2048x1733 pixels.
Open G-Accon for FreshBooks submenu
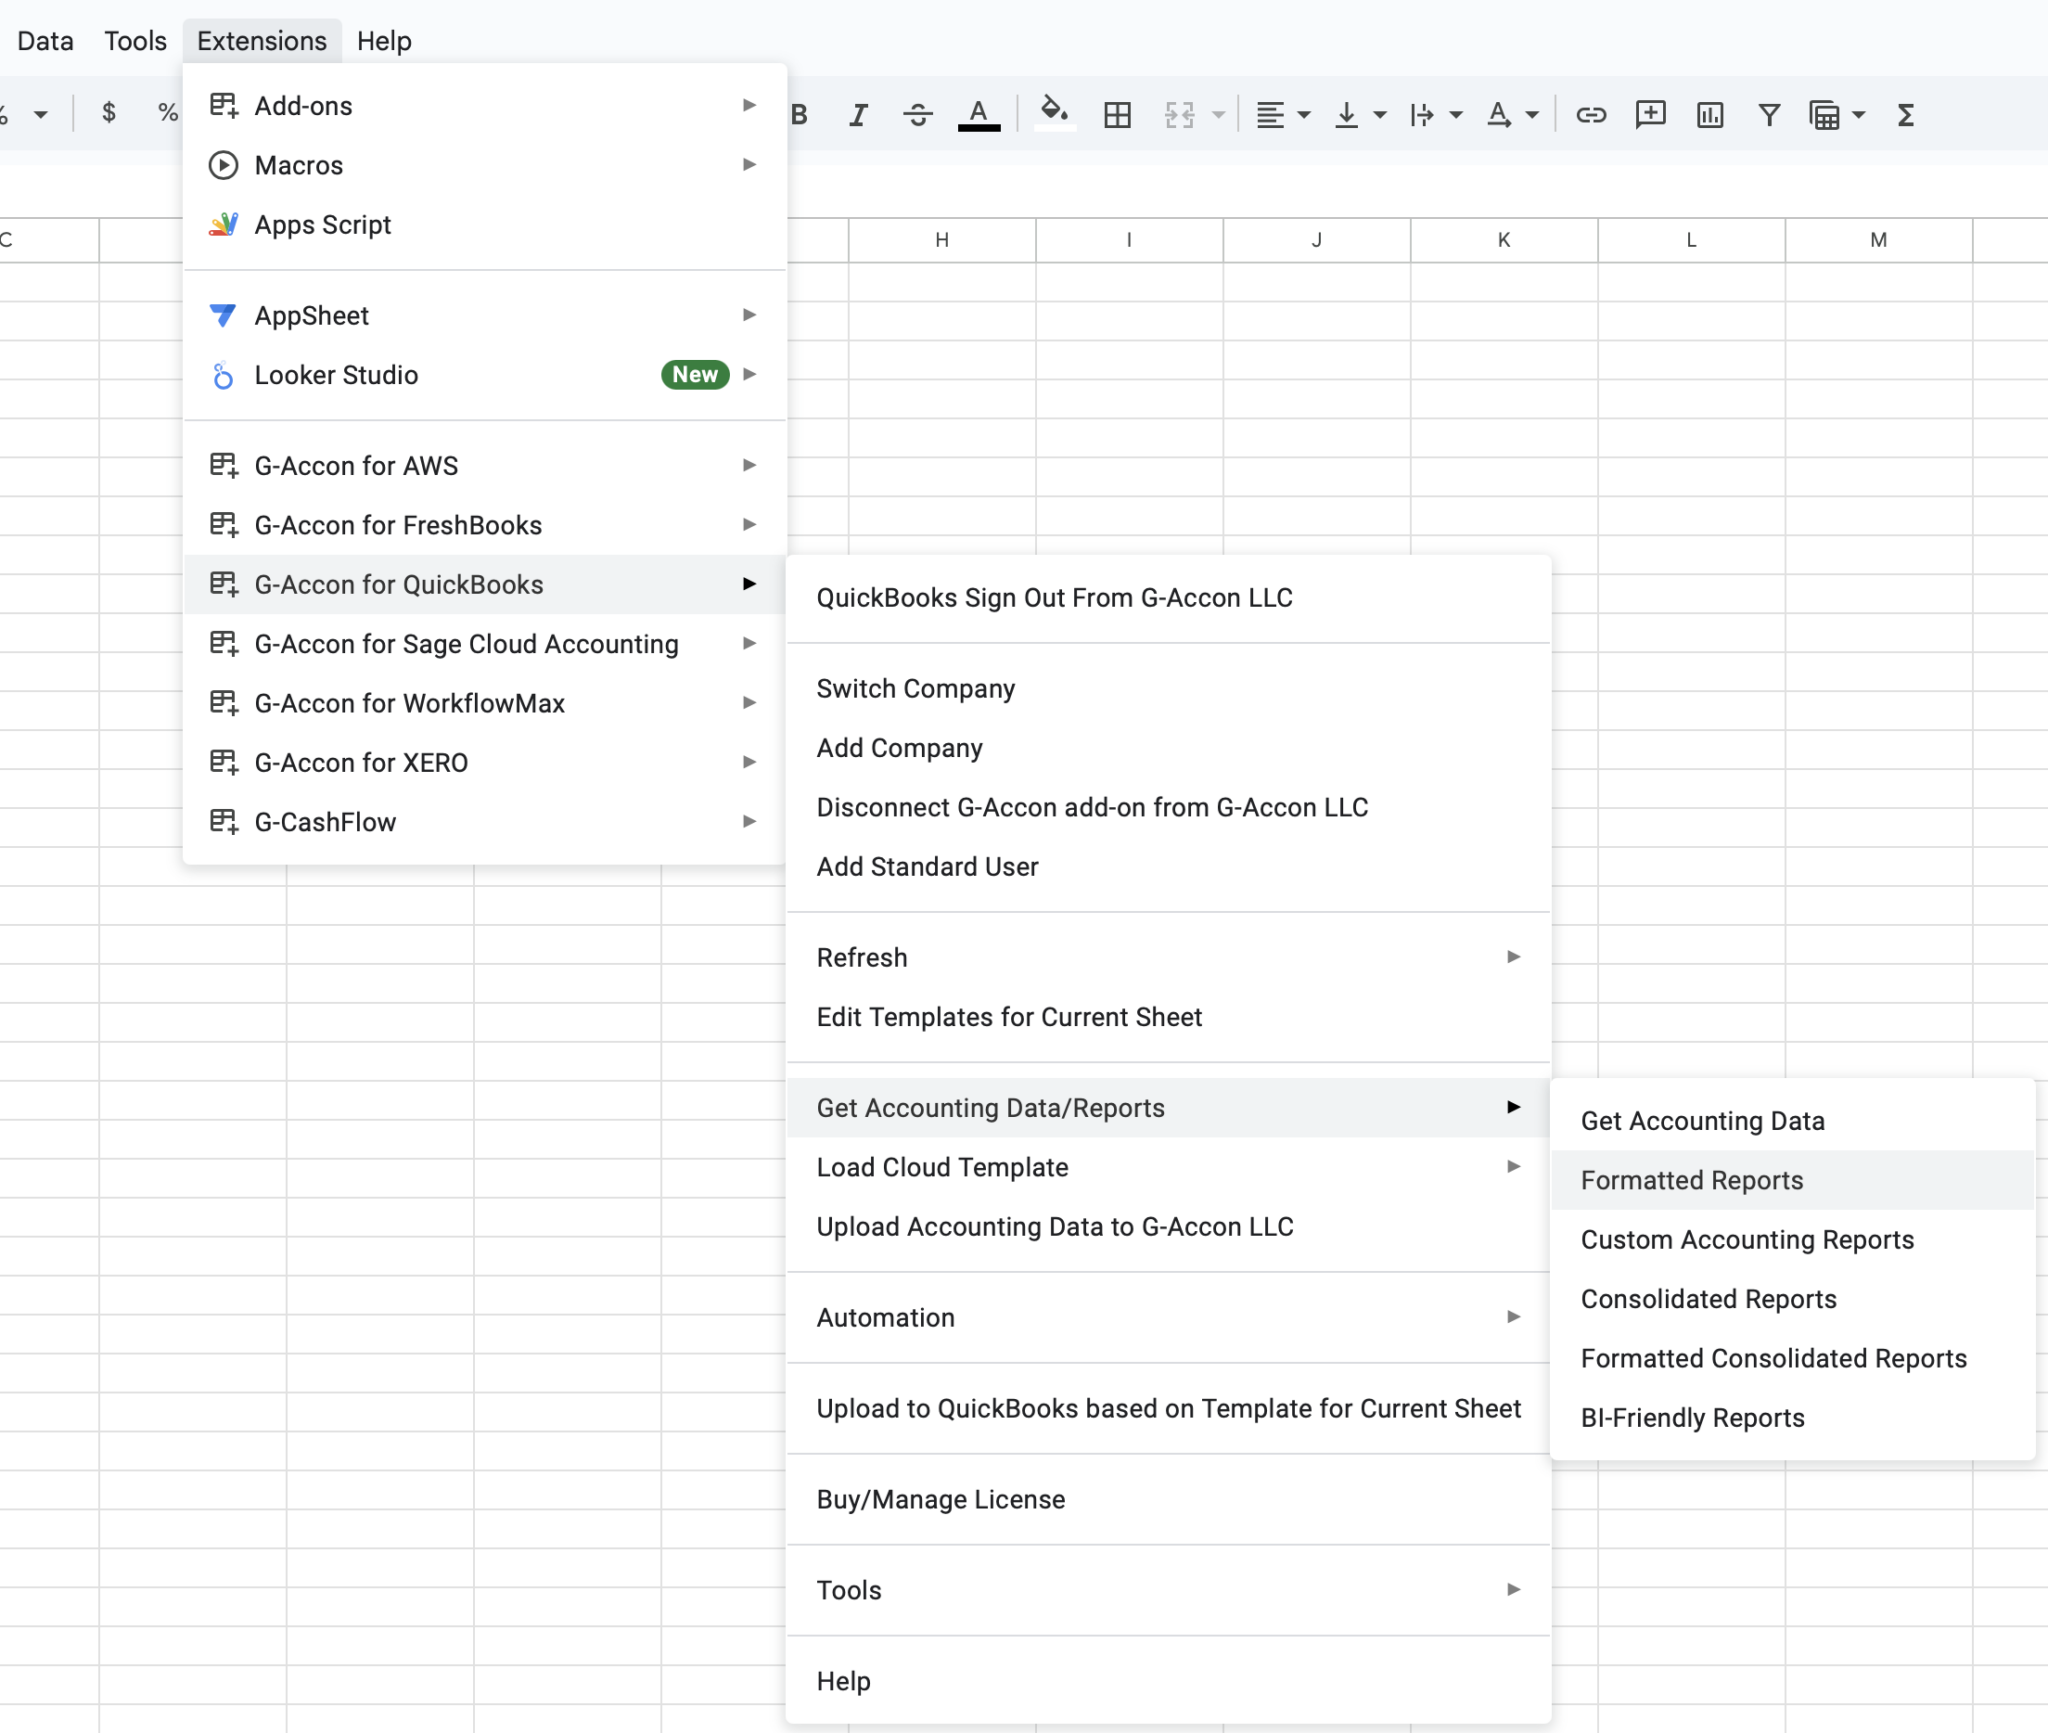click(x=485, y=525)
